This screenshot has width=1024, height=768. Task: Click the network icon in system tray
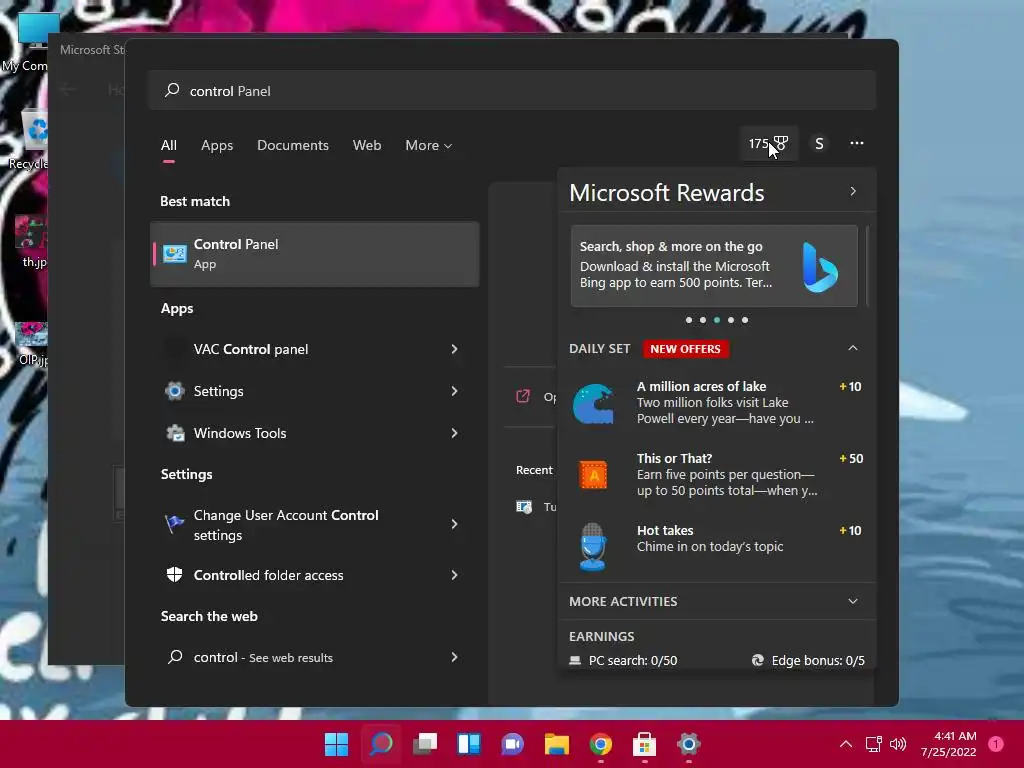pyautogui.click(x=873, y=744)
